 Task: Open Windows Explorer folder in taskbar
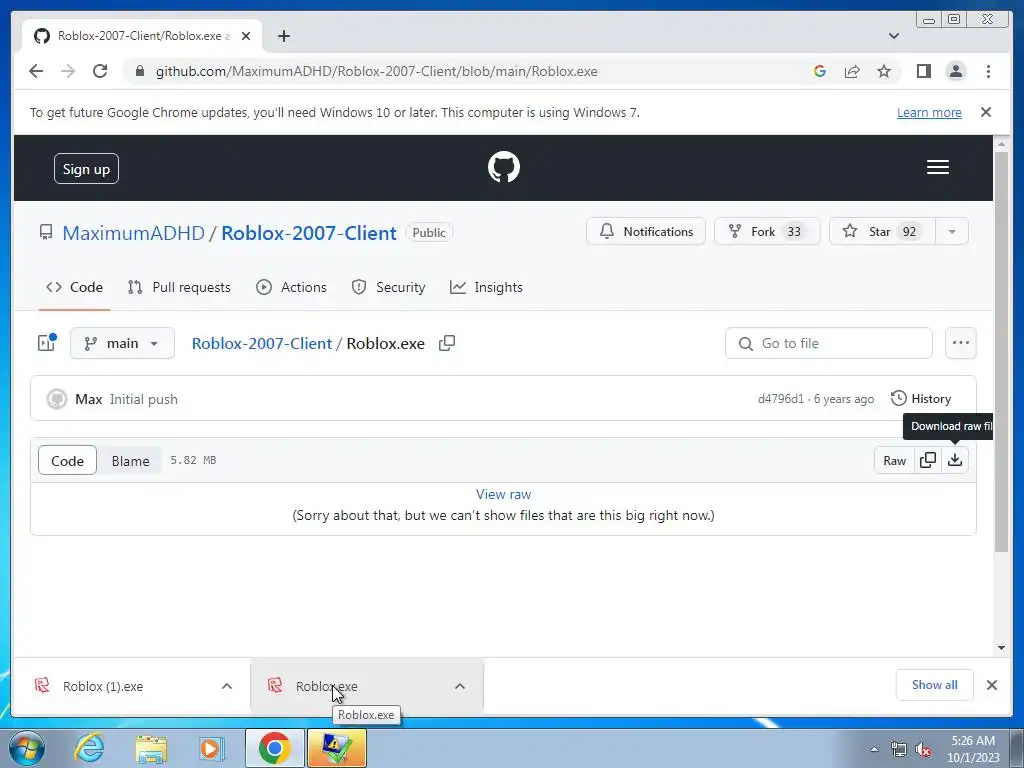151,748
